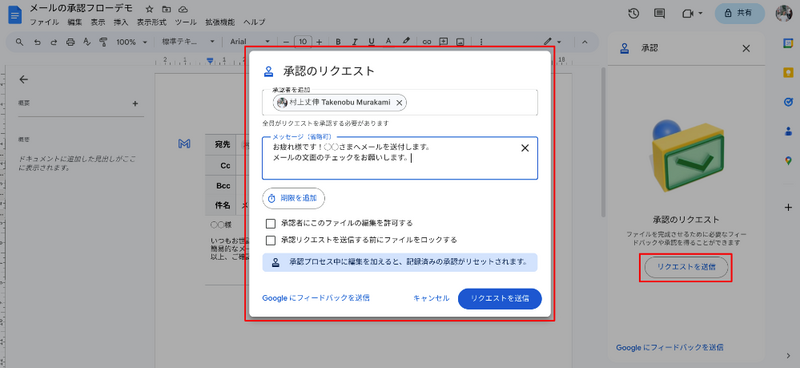The image size is (800, 368).
Task: Open the Google Docs home icon
Action: [x=14, y=14]
